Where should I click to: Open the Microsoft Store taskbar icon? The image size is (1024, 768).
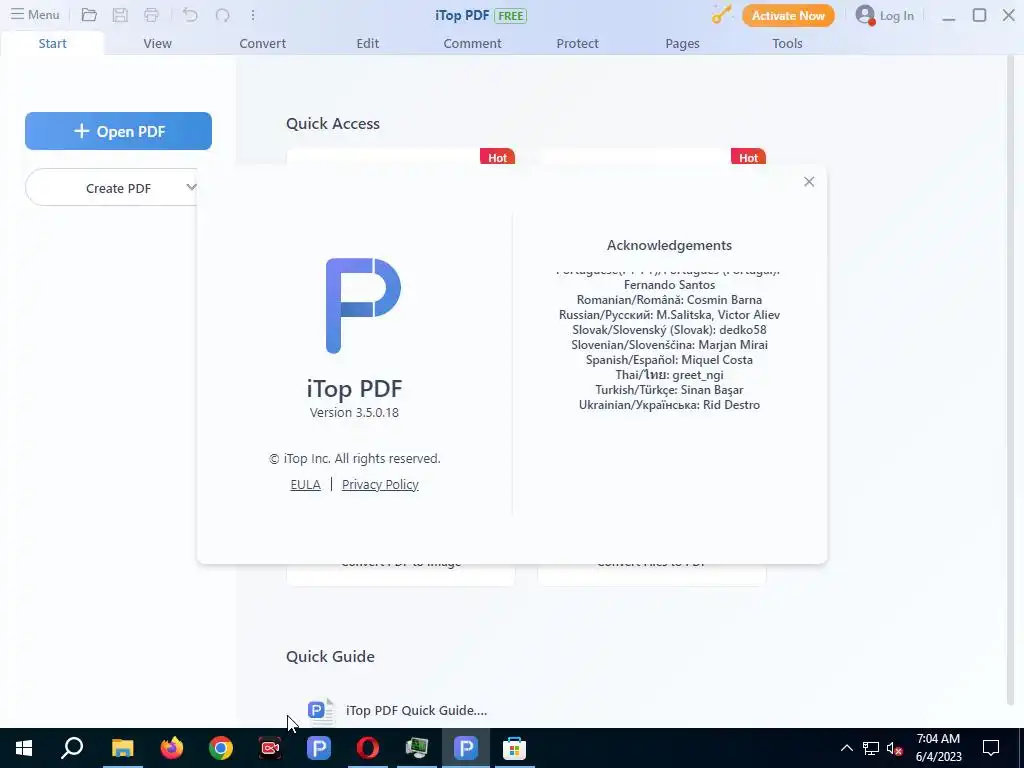tap(514, 748)
